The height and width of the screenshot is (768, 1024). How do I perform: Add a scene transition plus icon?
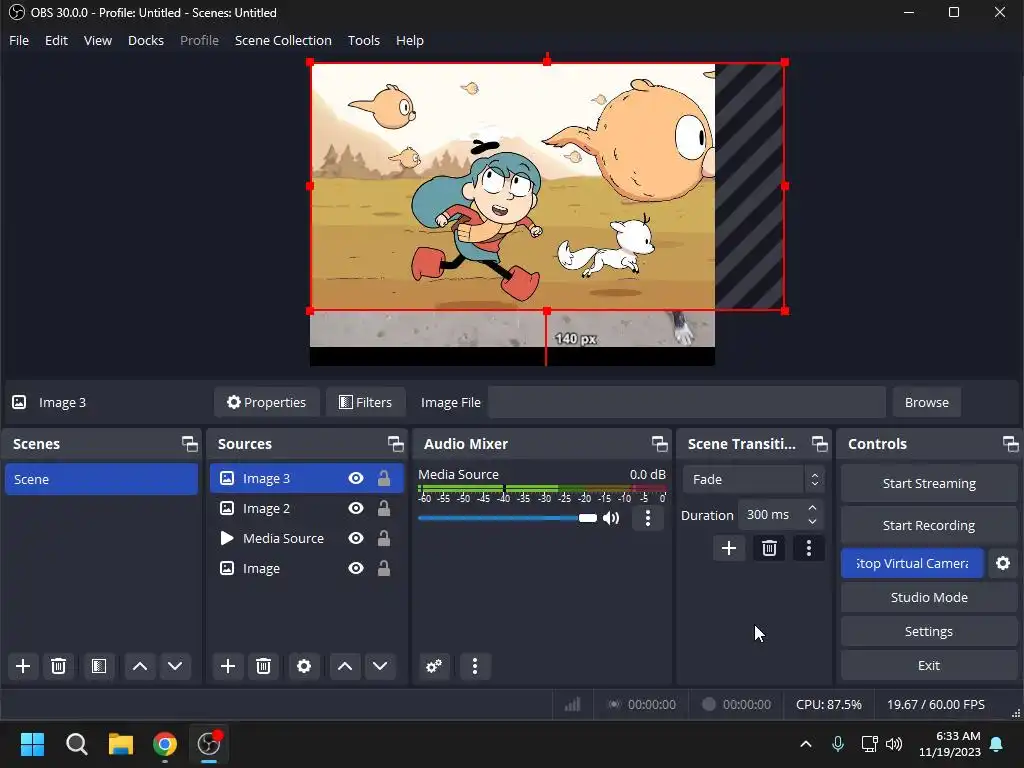tap(729, 549)
